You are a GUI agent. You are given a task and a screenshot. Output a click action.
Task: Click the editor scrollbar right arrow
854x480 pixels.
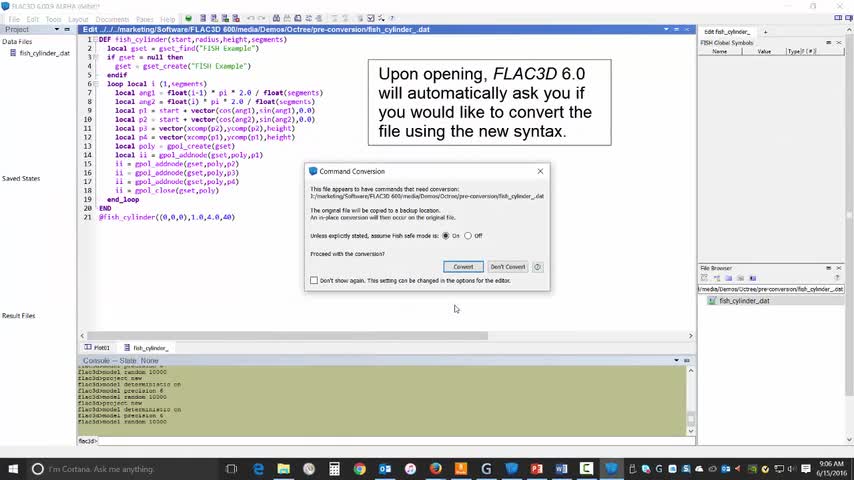[x=691, y=336]
